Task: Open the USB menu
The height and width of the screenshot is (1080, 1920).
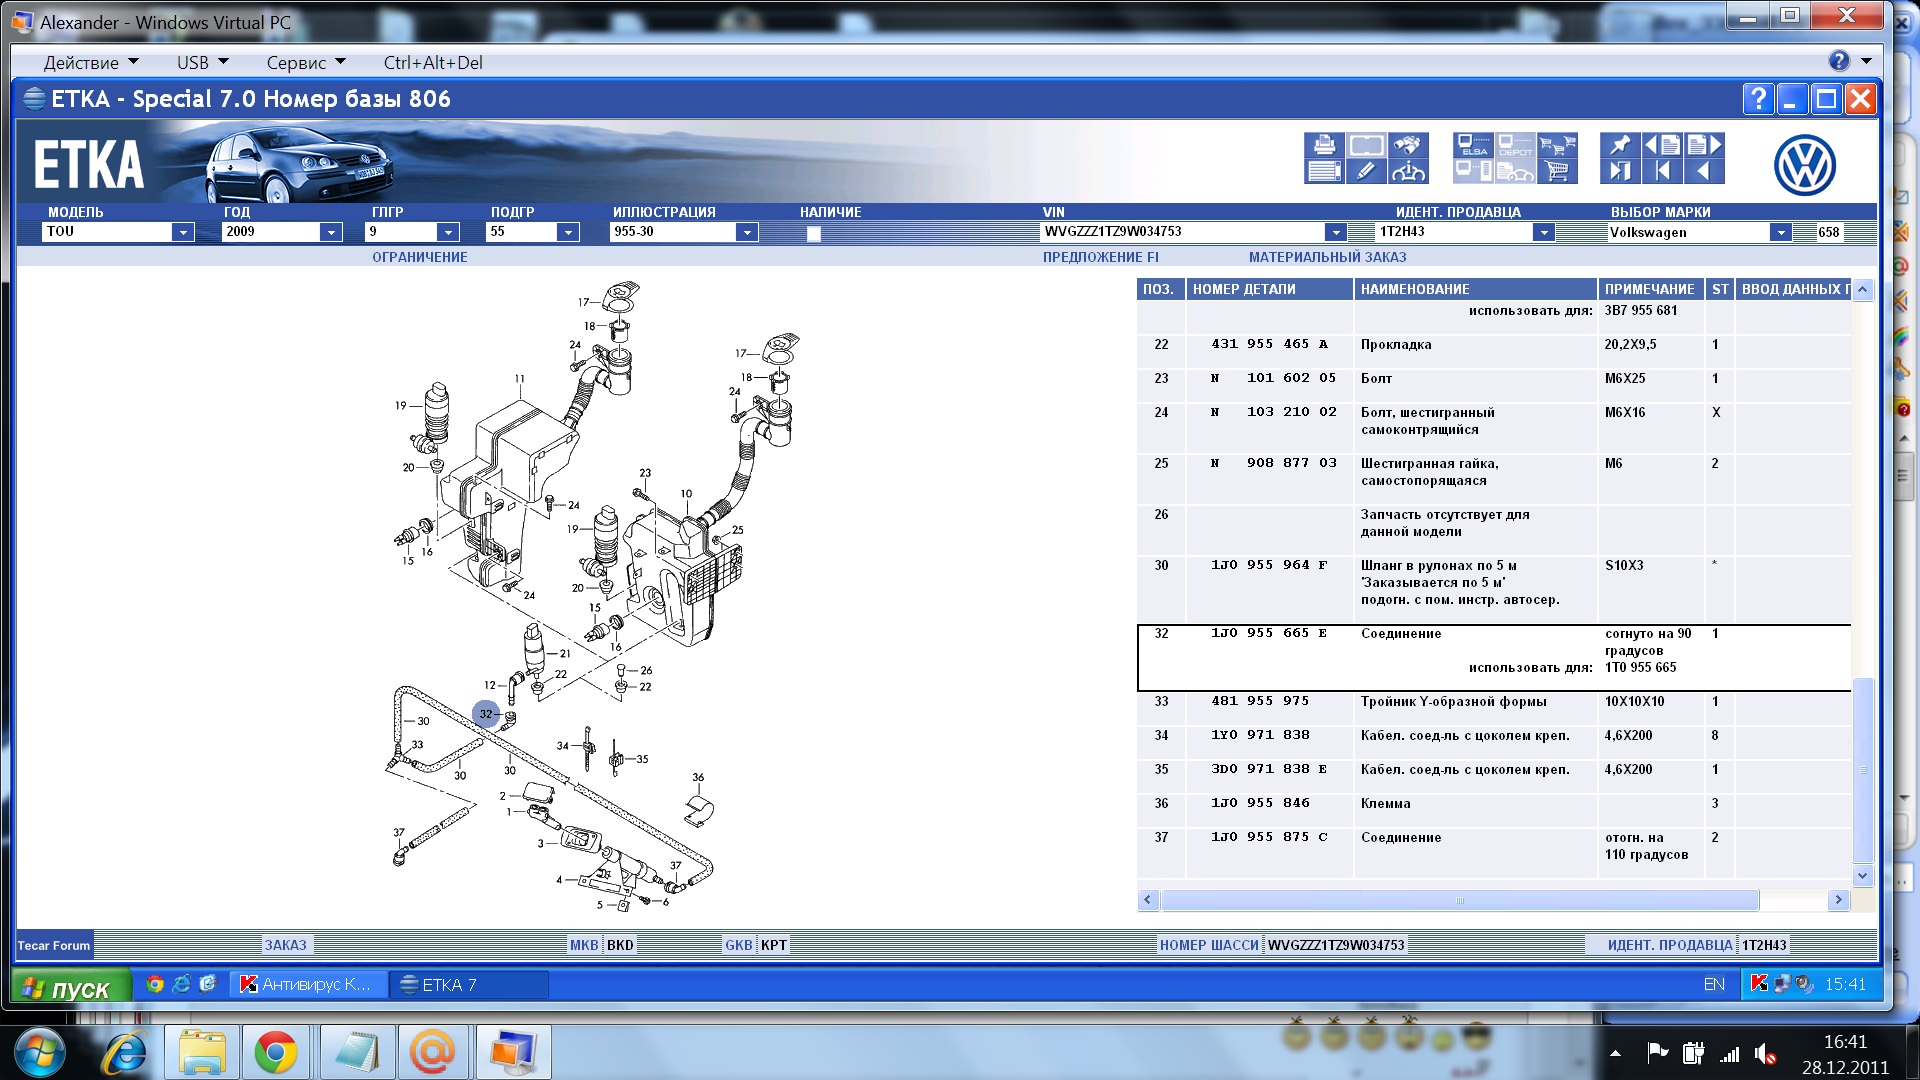Action: pos(202,62)
